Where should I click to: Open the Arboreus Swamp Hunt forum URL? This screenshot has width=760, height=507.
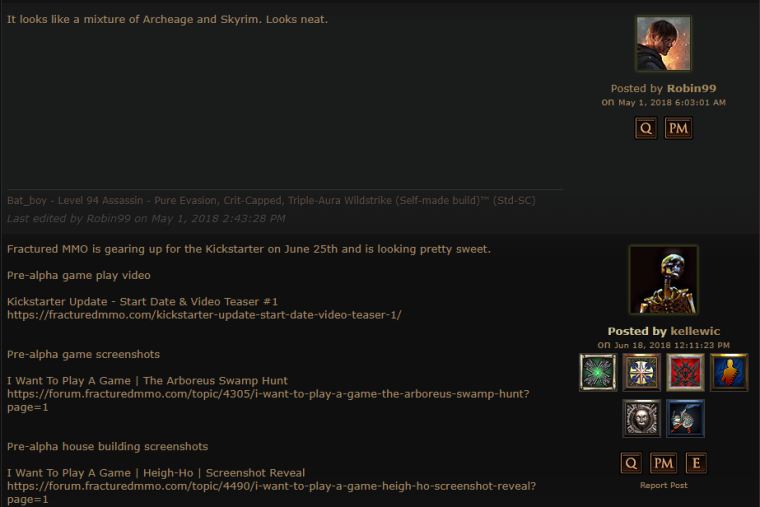coord(268,400)
